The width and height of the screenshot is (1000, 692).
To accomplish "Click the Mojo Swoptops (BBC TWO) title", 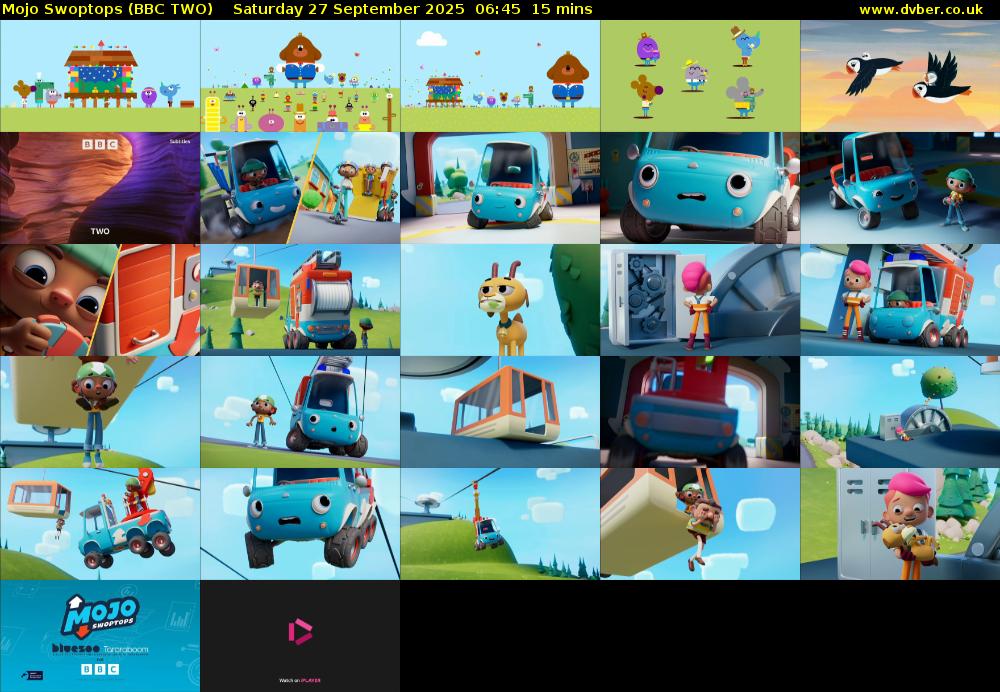I will coord(107,9).
